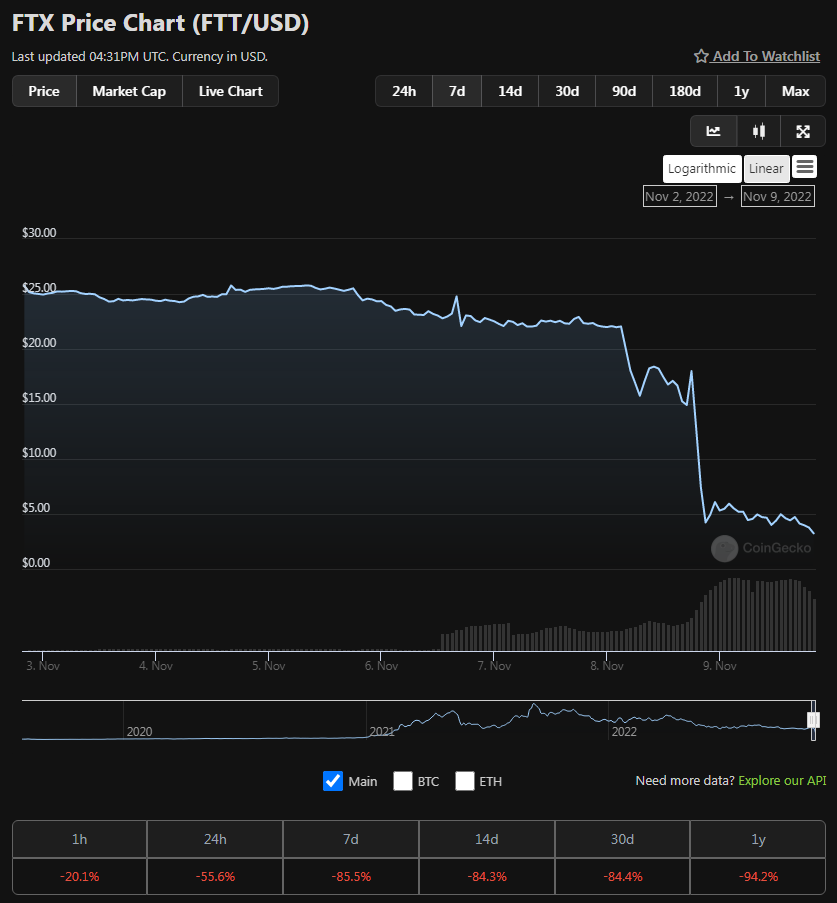Click the -84.4% value under 30d

point(623,877)
